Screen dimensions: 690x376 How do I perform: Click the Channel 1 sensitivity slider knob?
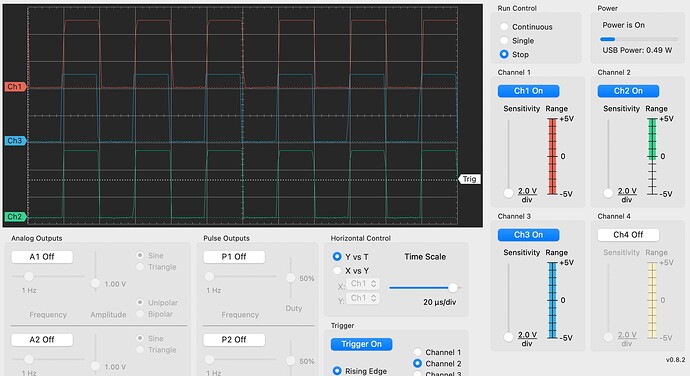[508, 193]
